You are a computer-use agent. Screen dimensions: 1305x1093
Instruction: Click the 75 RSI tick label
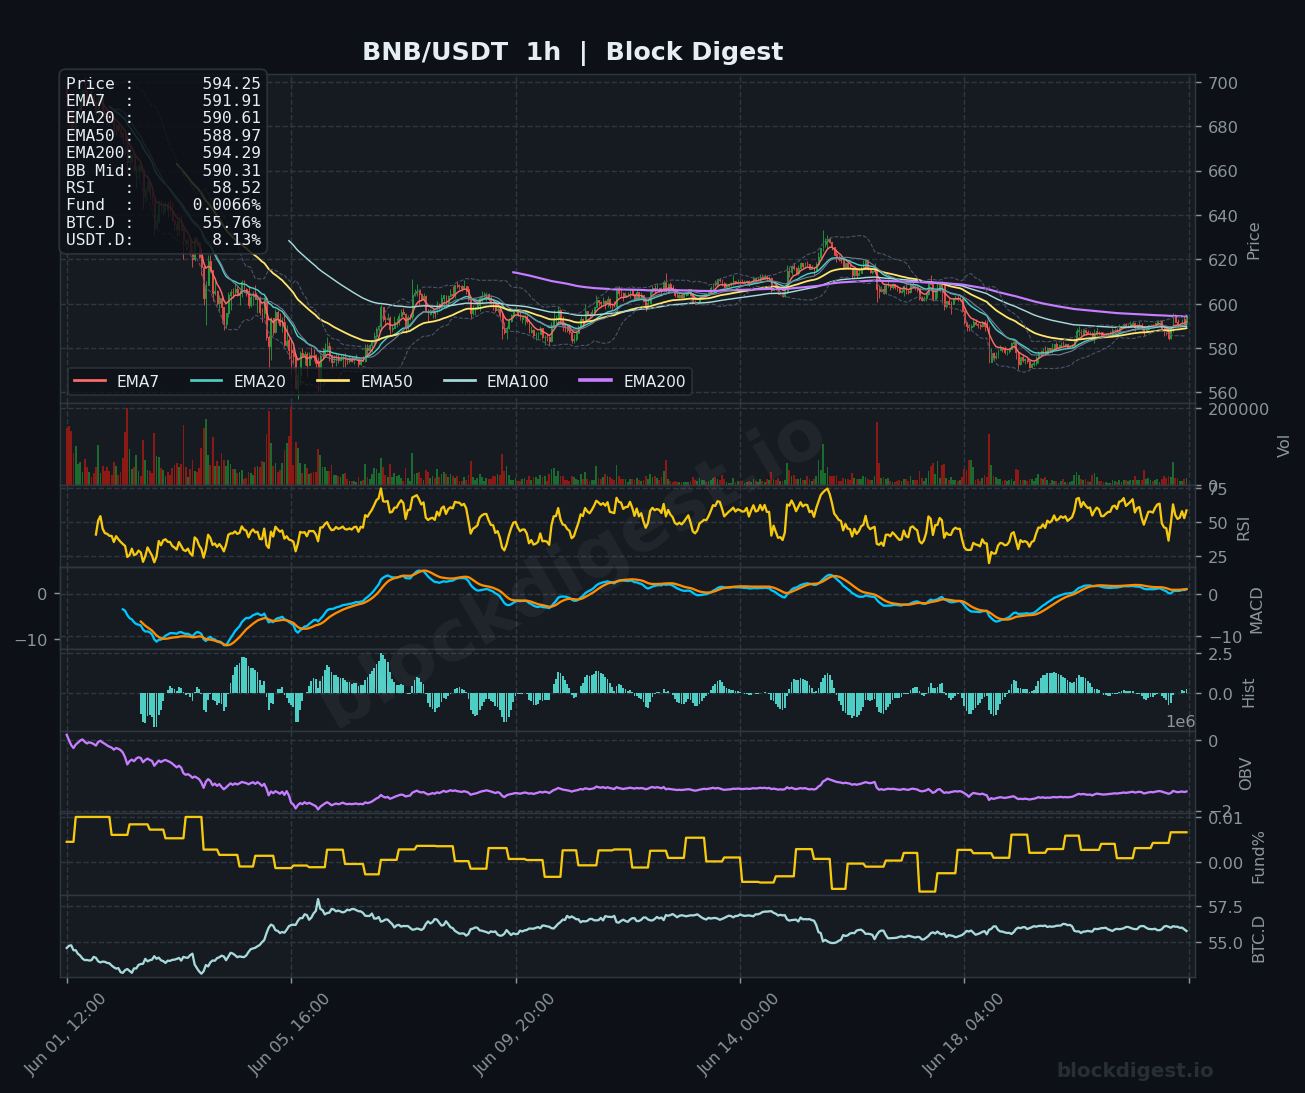(x=1218, y=489)
